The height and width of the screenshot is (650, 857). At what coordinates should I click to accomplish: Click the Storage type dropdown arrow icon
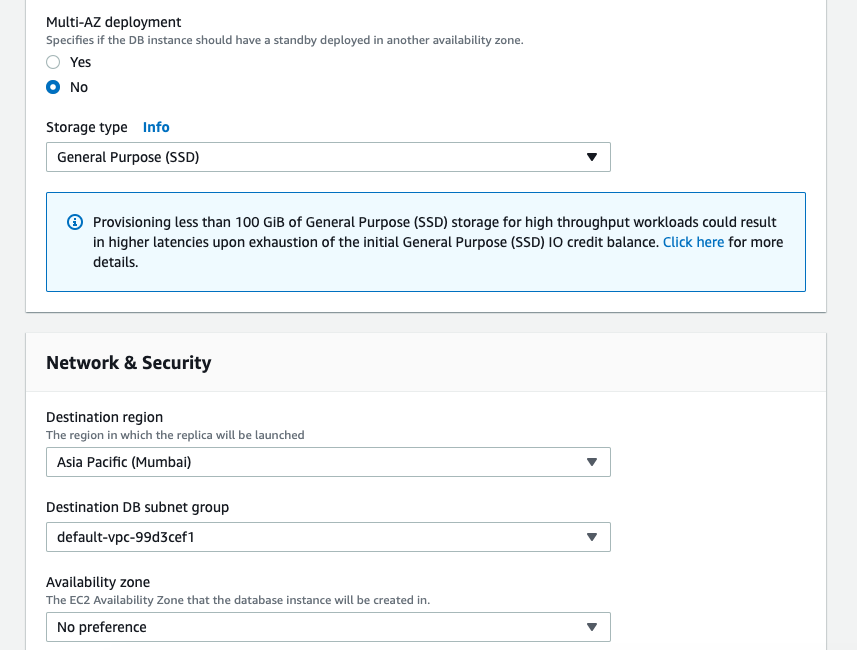pyautogui.click(x=591, y=157)
